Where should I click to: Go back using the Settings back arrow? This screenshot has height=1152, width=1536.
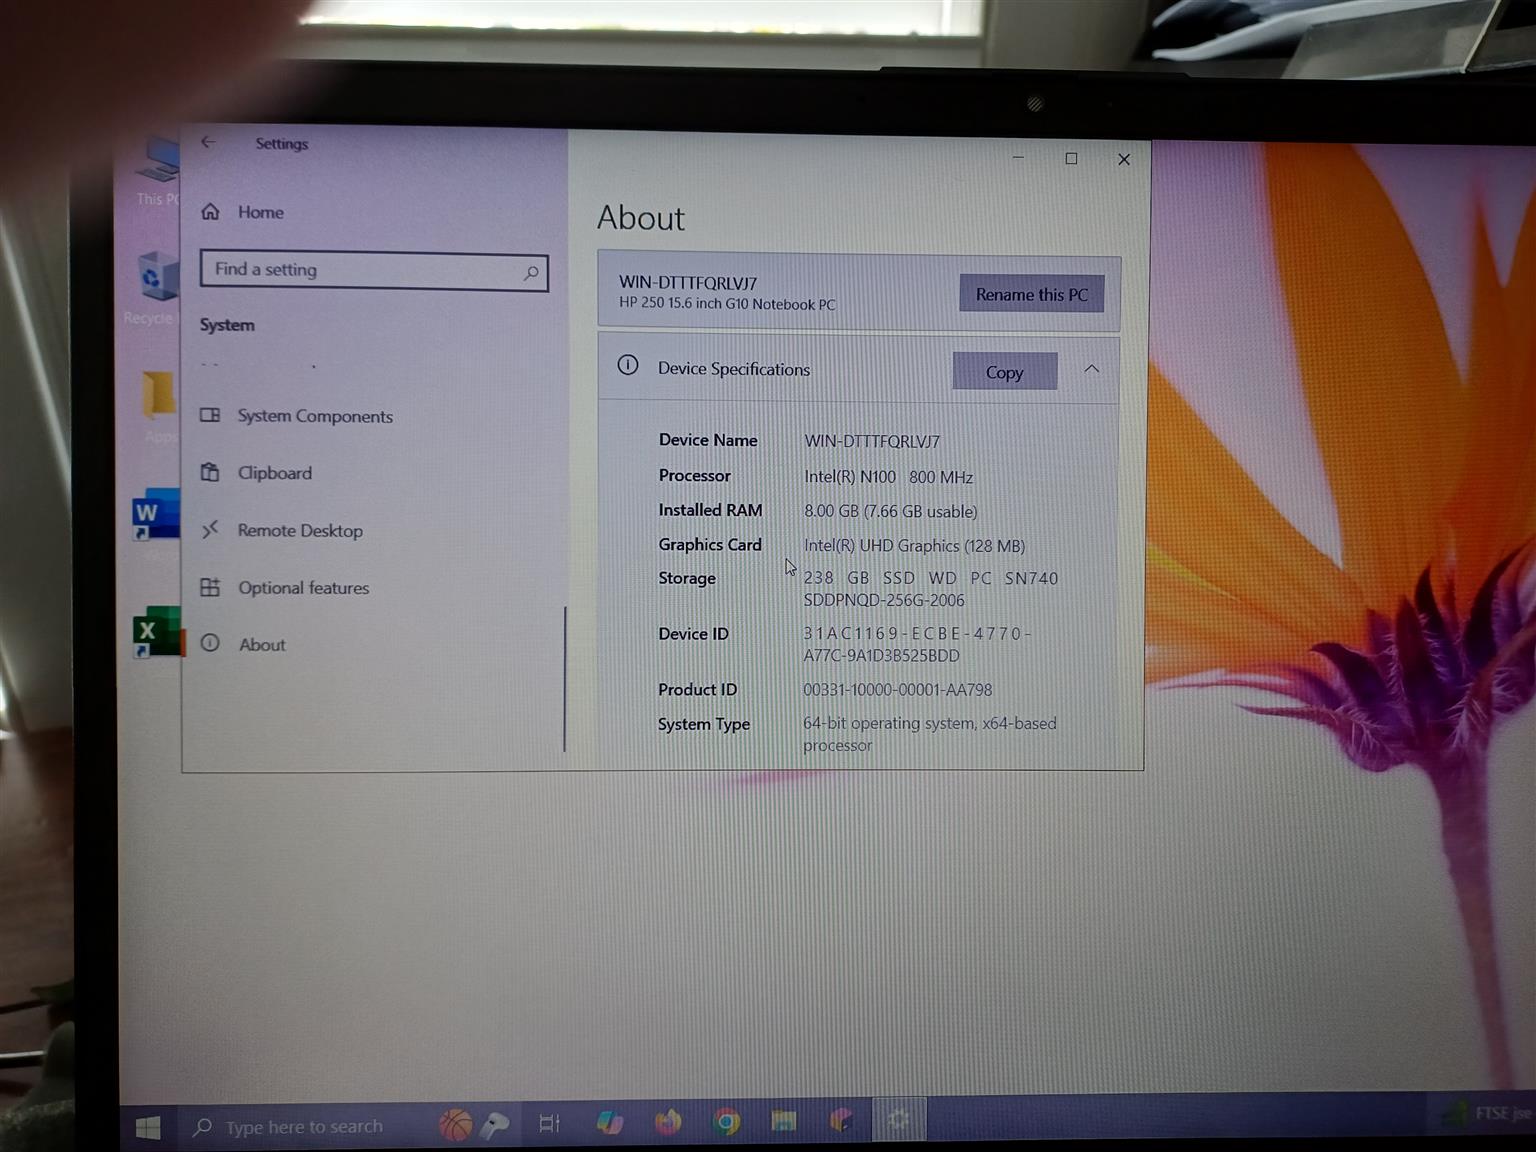[208, 142]
